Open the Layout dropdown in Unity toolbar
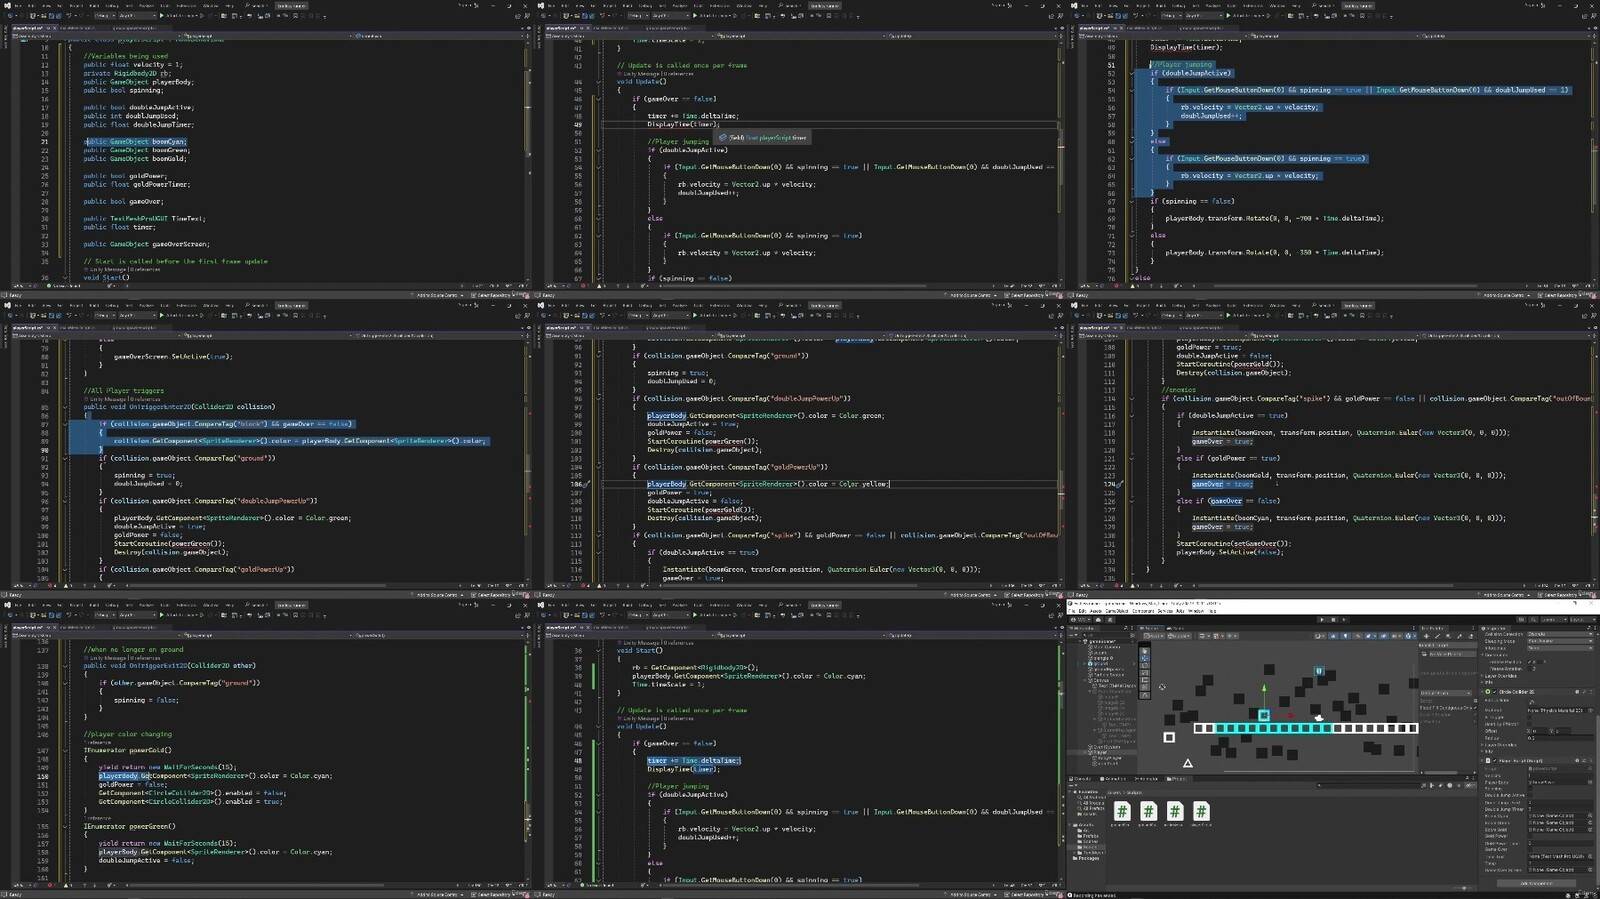Viewport: 1600px width, 899px height. pos(1582,620)
